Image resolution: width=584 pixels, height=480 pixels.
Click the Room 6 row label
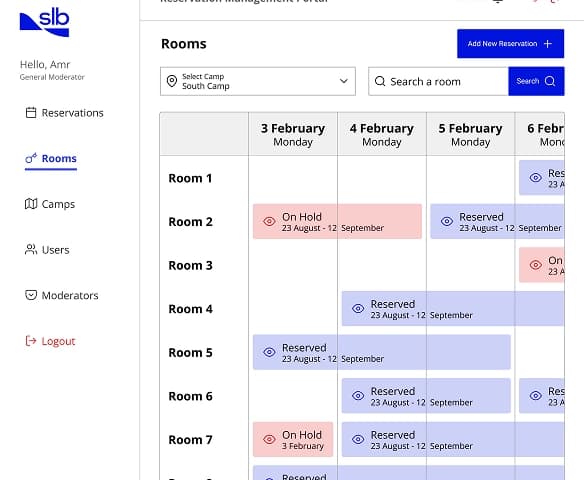[190, 396]
